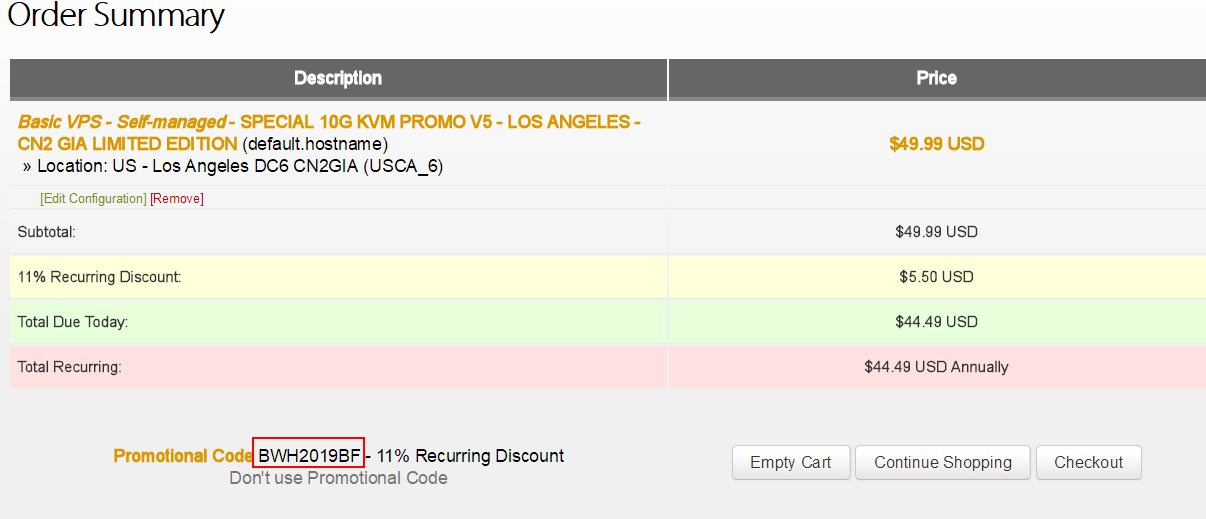Click the Promotional Code orange label
Viewport: 1206px width, 519px height.
[183, 456]
